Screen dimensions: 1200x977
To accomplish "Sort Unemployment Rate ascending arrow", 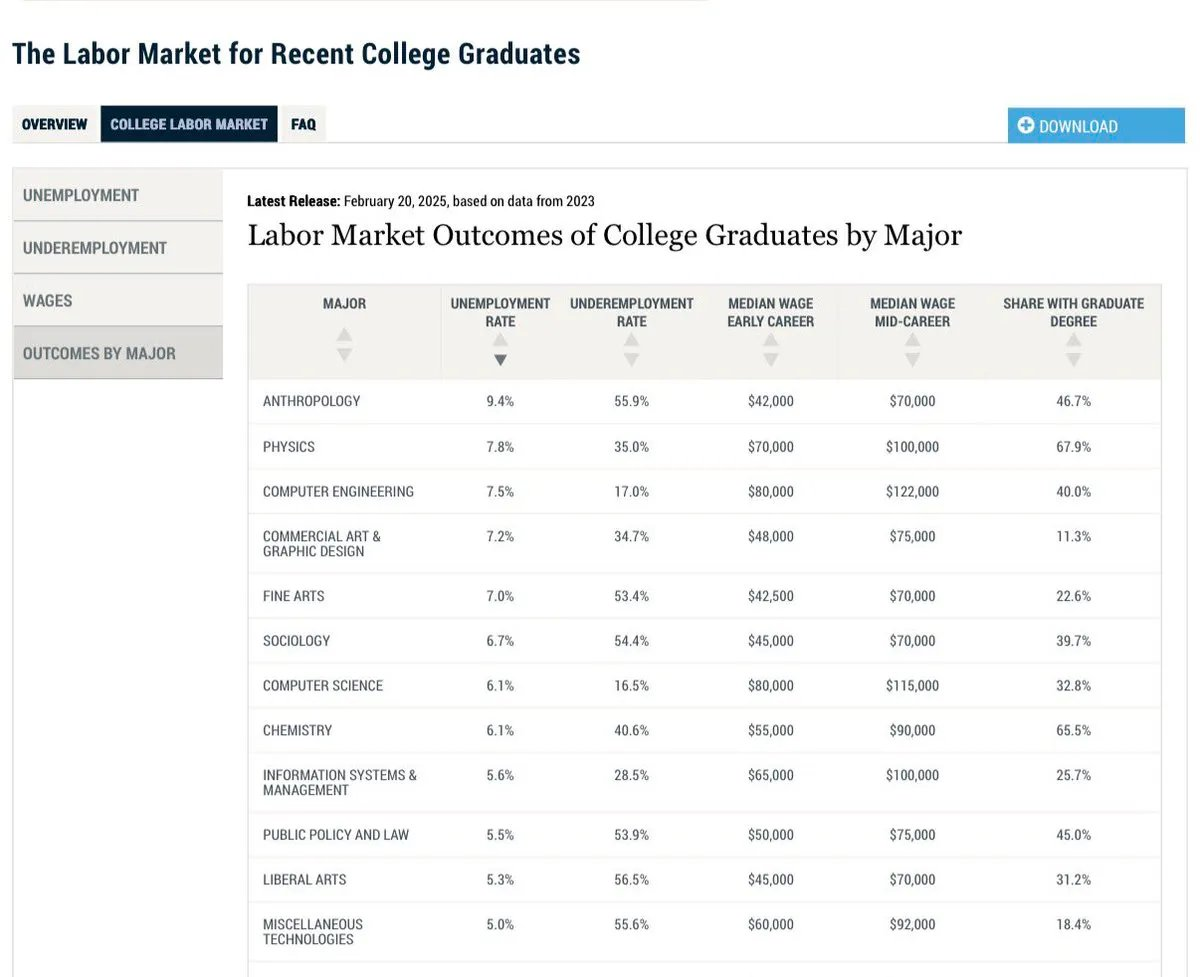I will click(x=500, y=341).
